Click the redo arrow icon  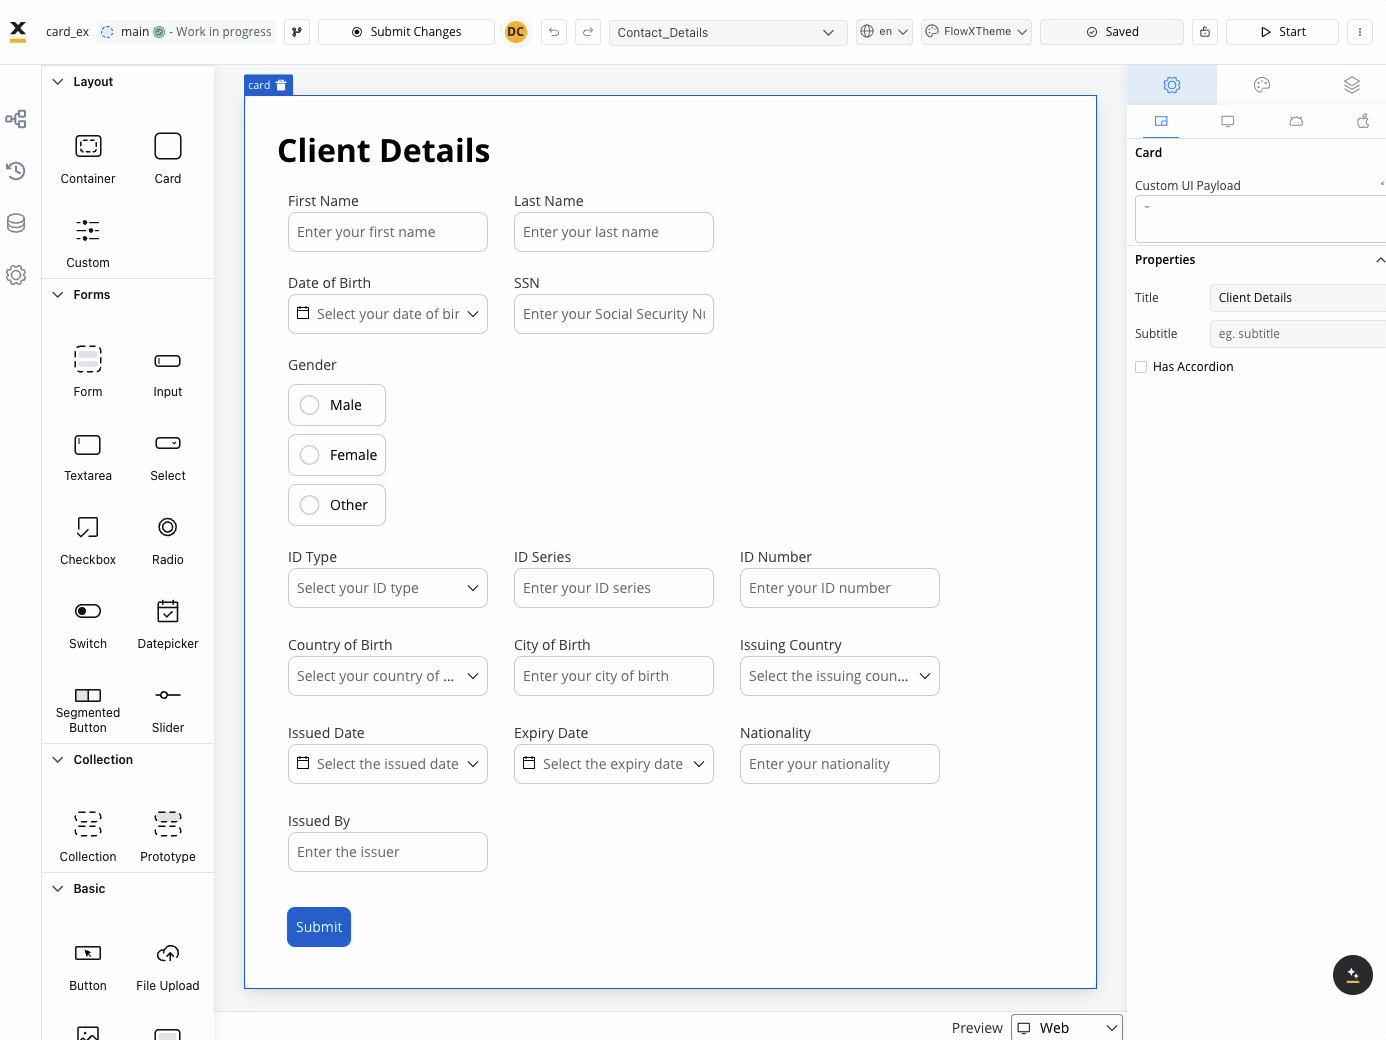(x=588, y=32)
